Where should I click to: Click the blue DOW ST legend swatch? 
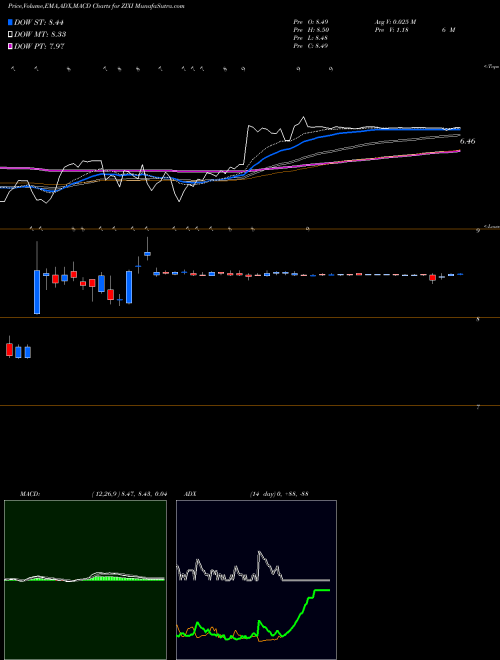click(10, 22)
